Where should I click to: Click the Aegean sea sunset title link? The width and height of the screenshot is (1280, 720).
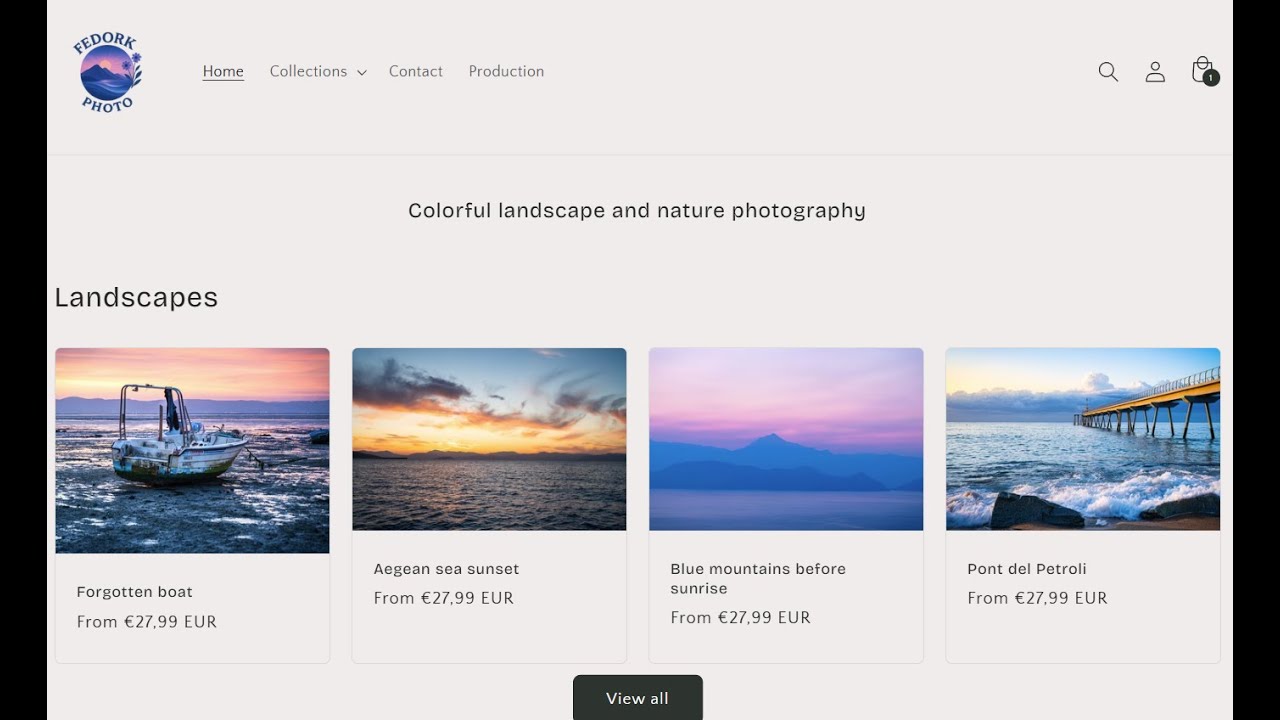(446, 569)
